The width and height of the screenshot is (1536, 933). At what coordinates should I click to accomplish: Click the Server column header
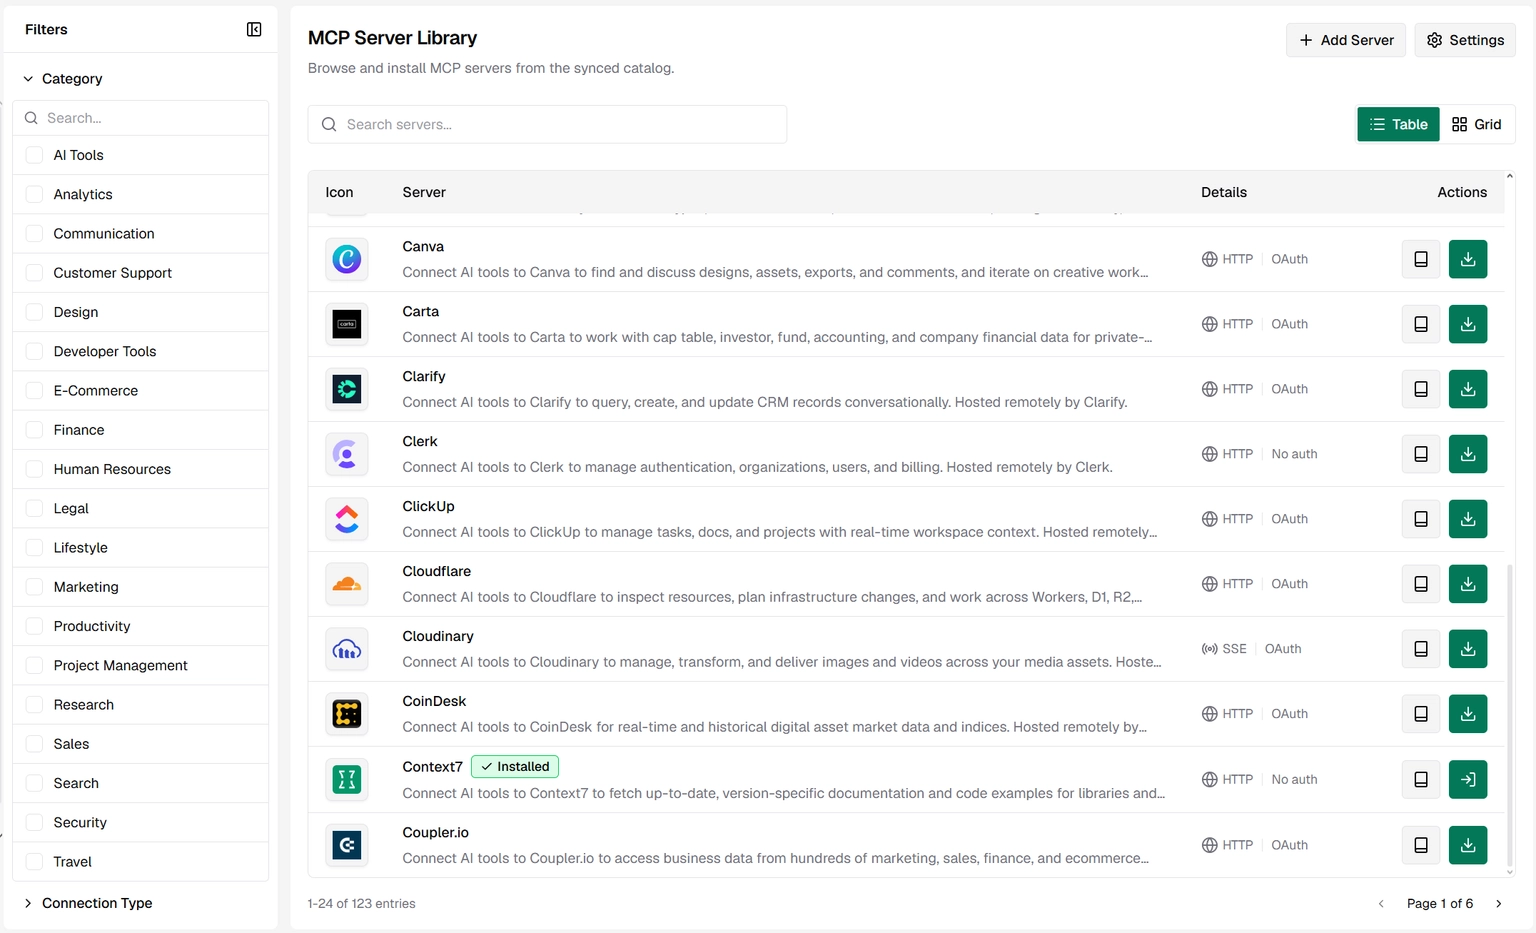pos(424,192)
